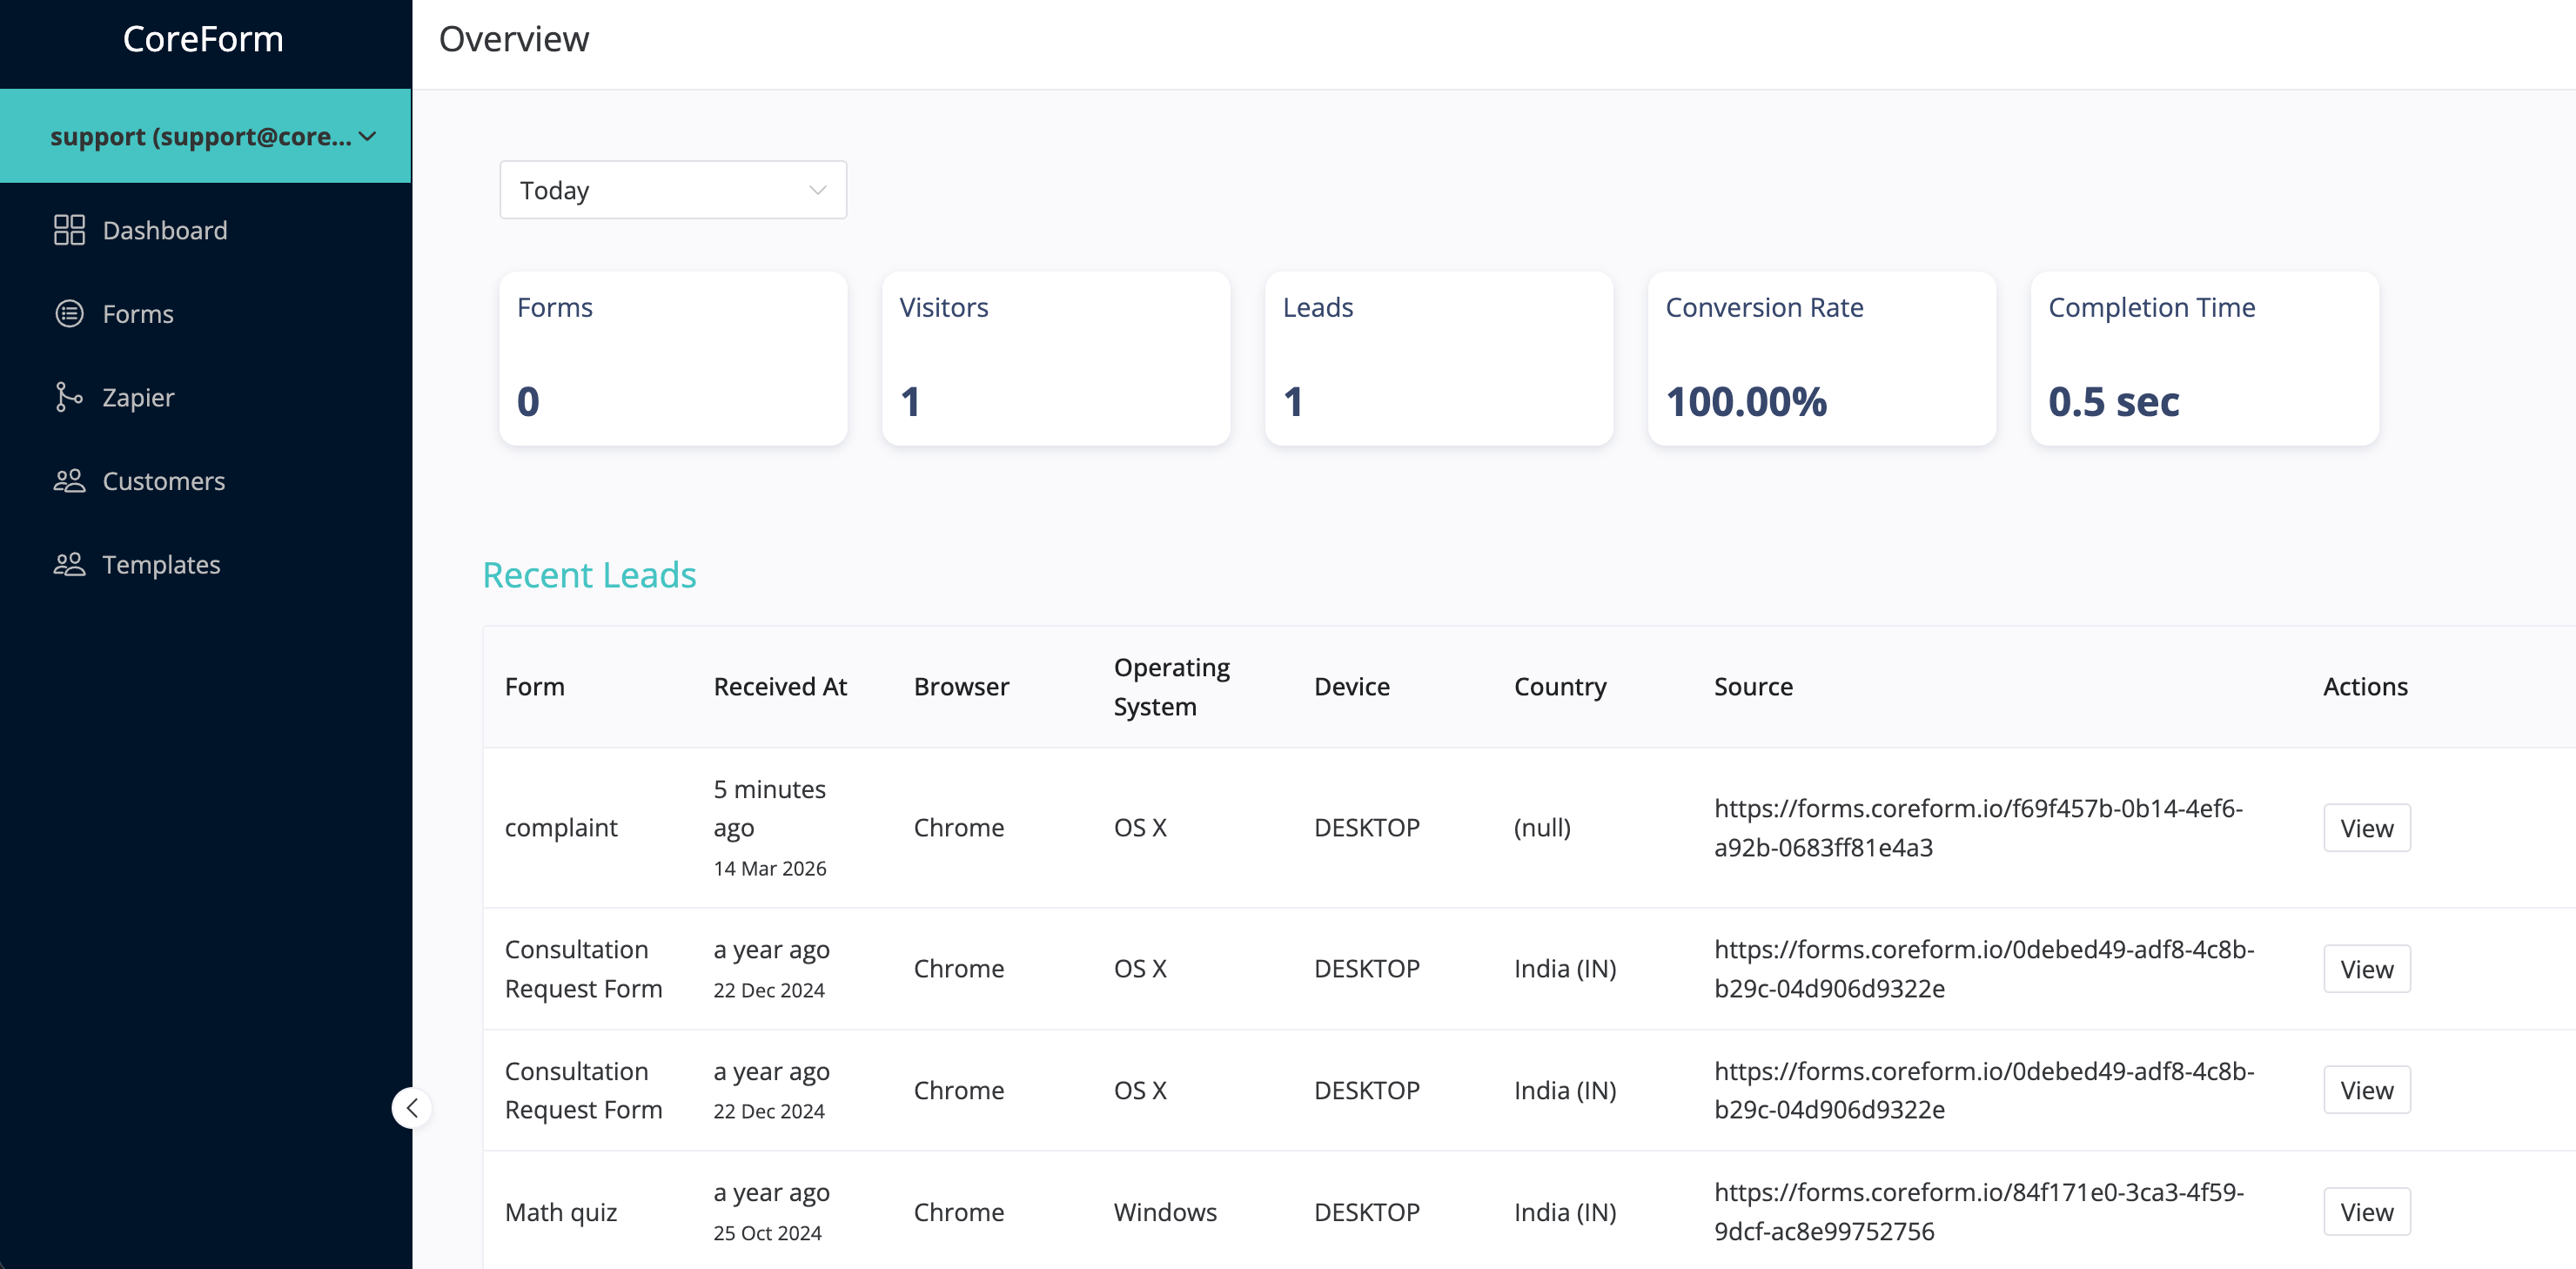Viewport: 2576px width, 1269px height.
Task: Go to Zapier in the sidebar
Action: click(x=138, y=397)
